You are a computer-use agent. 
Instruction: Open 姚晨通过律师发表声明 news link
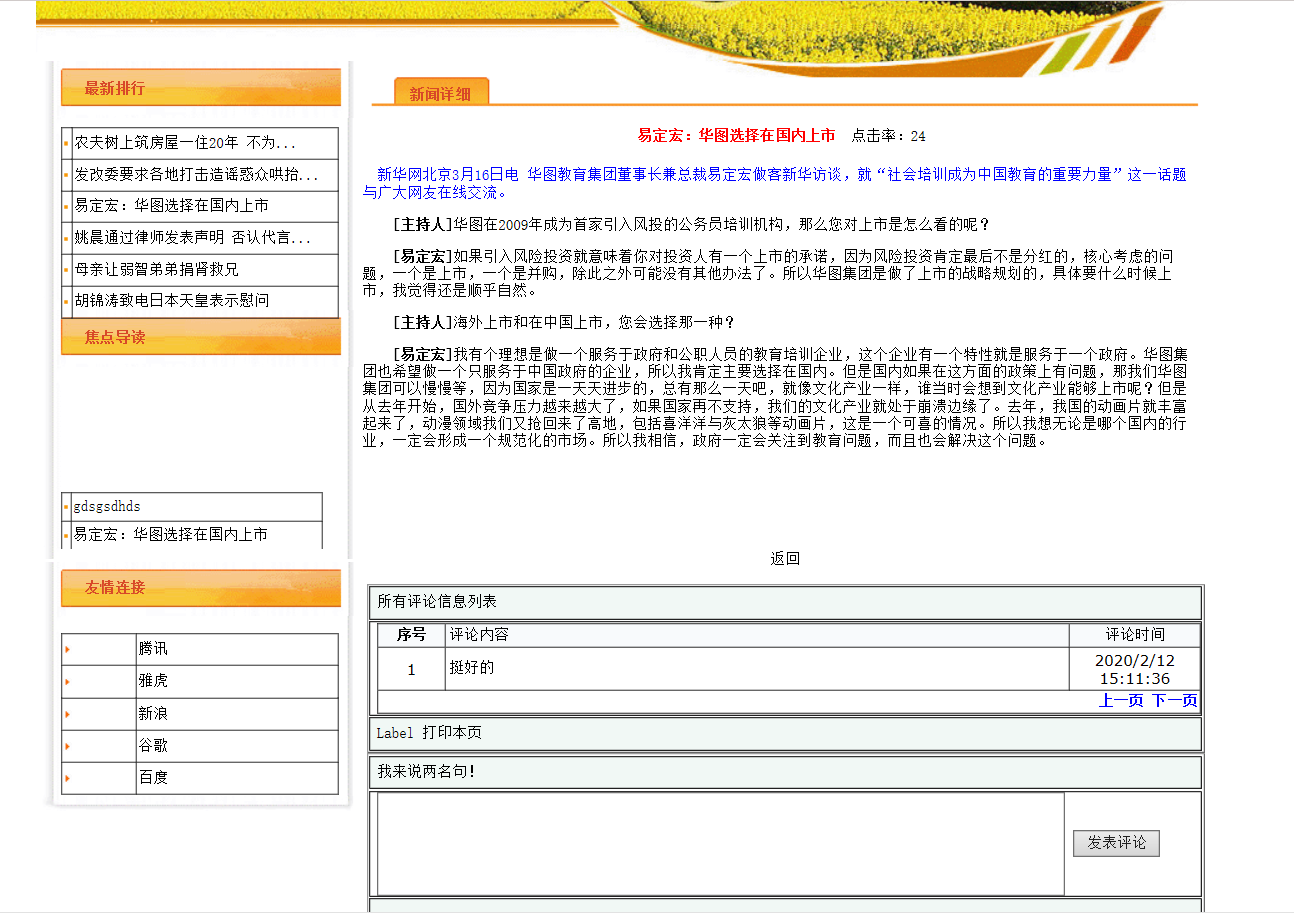[192, 238]
